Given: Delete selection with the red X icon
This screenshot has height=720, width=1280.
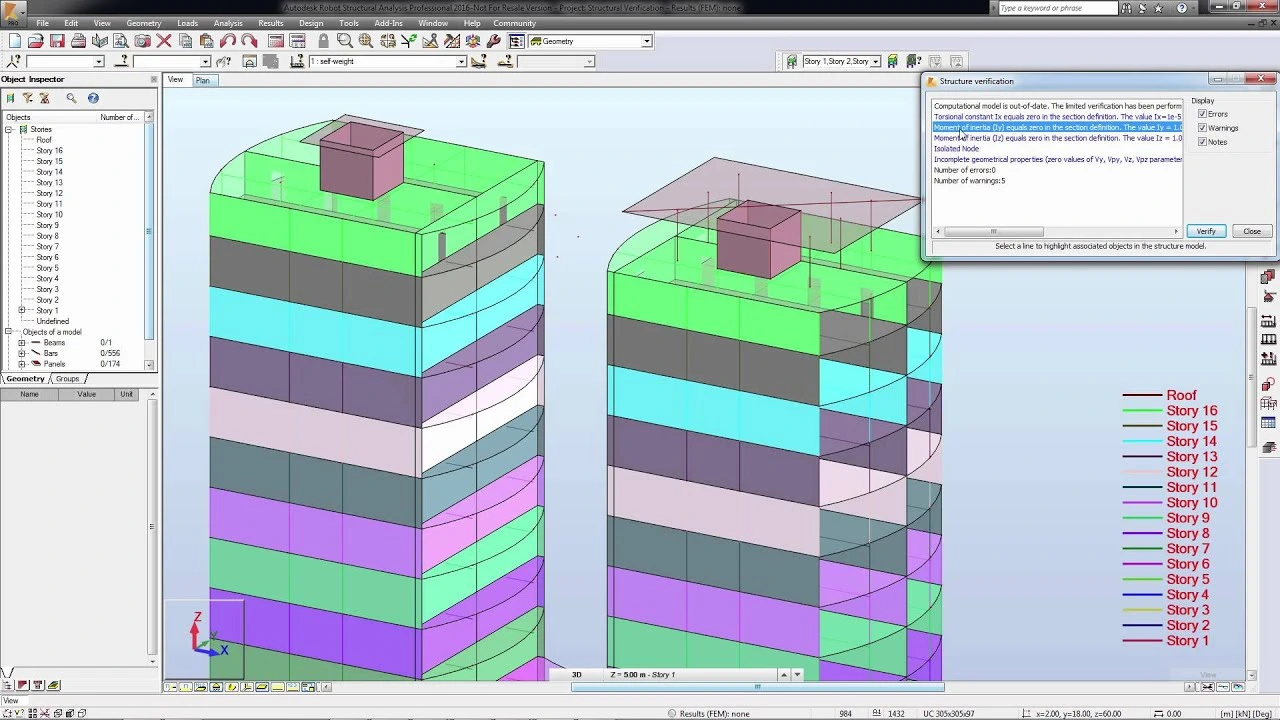Looking at the screenshot, I should coord(164,41).
